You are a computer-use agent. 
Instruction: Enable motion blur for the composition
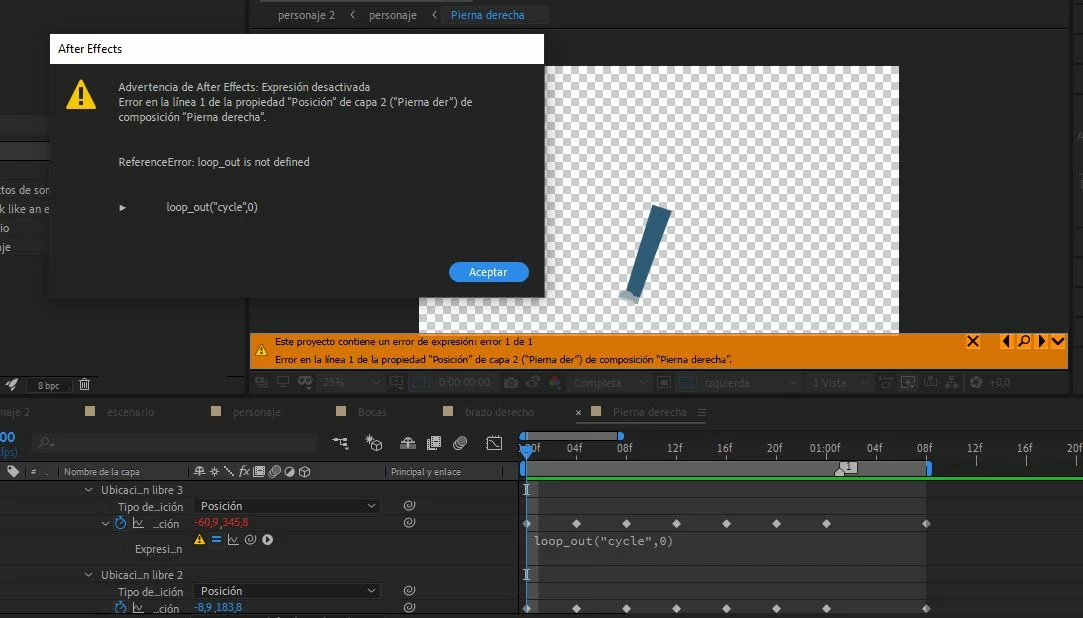(460, 443)
